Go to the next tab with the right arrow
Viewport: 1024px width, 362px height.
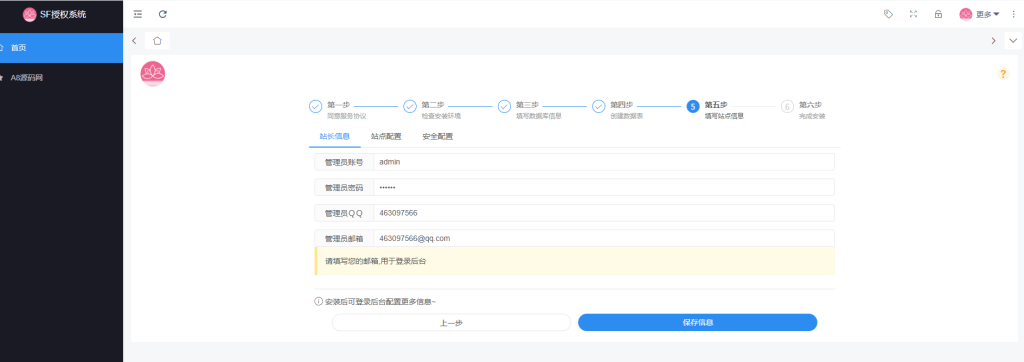click(x=993, y=41)
